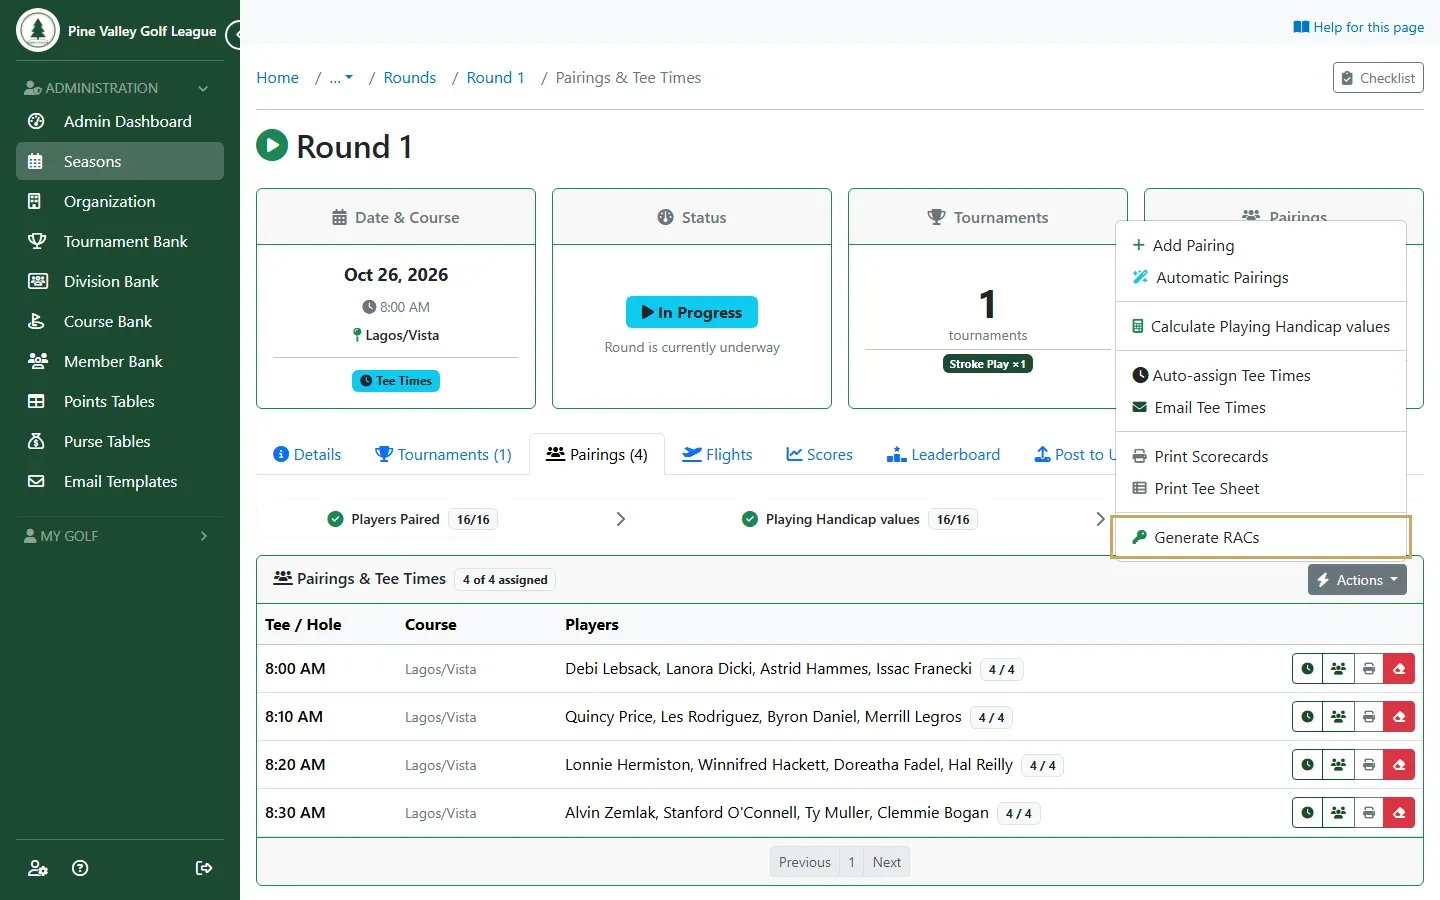The height and width of the screenshot is (900, 1440).
Task: Open the Help for this page link
Action: [1358, 27]
